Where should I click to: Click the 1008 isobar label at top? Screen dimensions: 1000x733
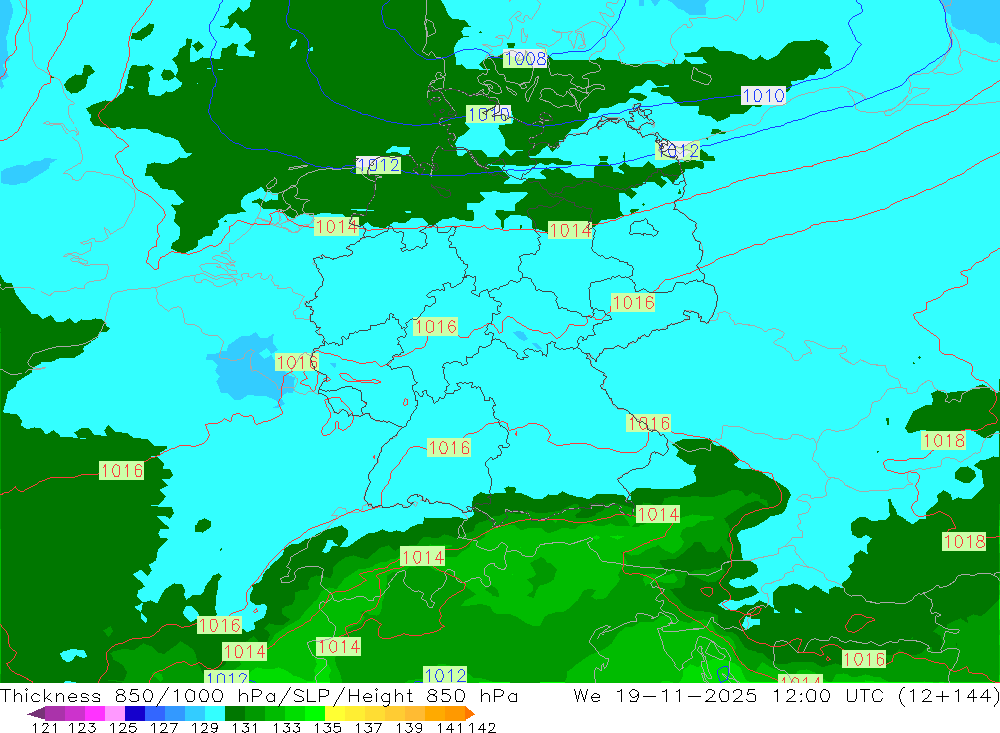point(525,59)
